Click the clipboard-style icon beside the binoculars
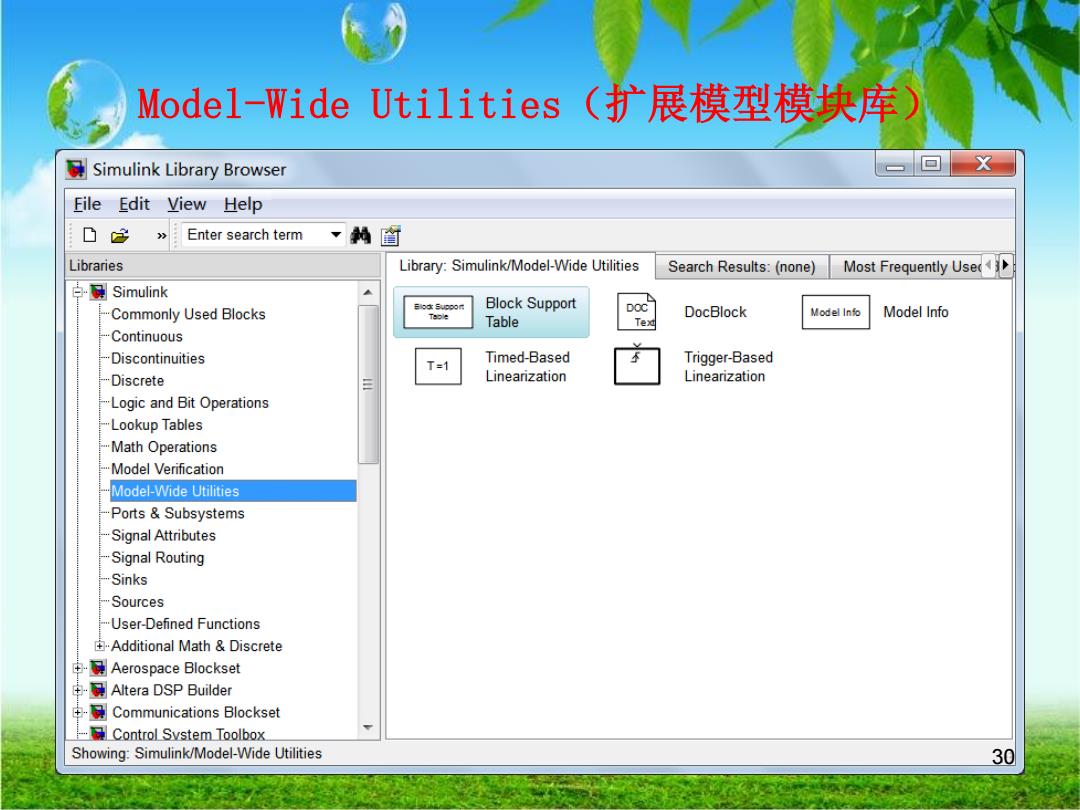 tap(391, 236)
